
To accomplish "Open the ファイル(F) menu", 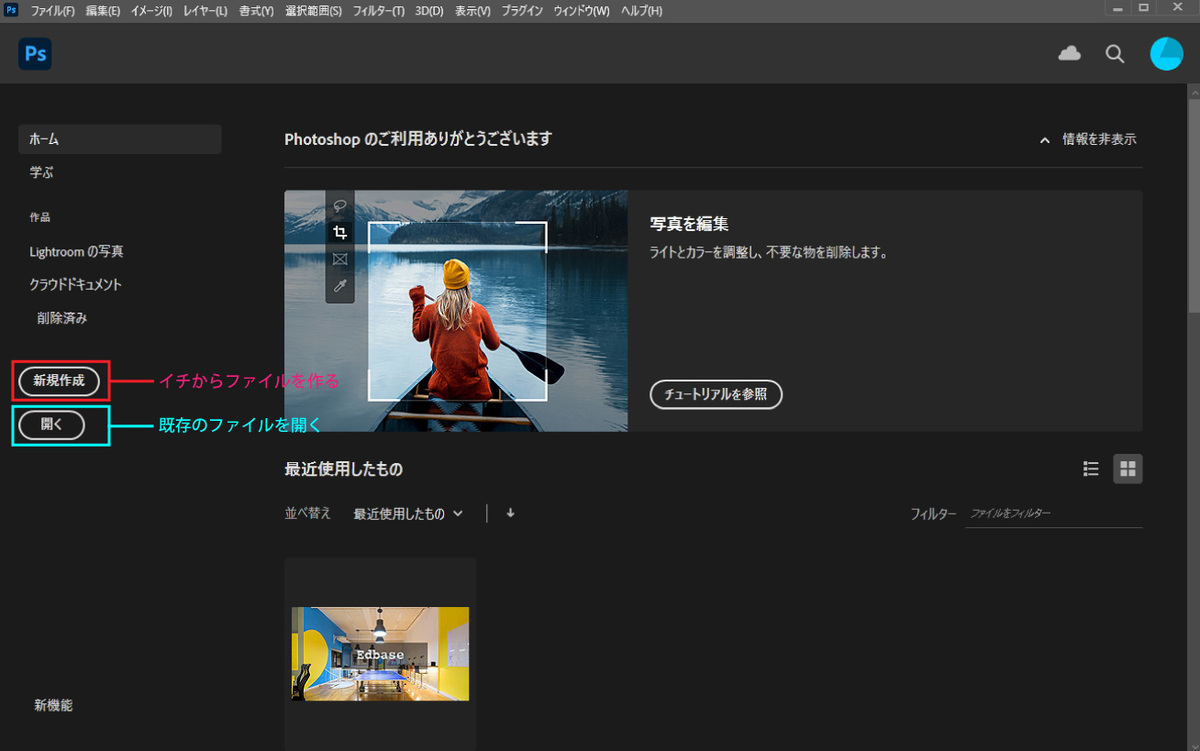I will click(53, 11).
